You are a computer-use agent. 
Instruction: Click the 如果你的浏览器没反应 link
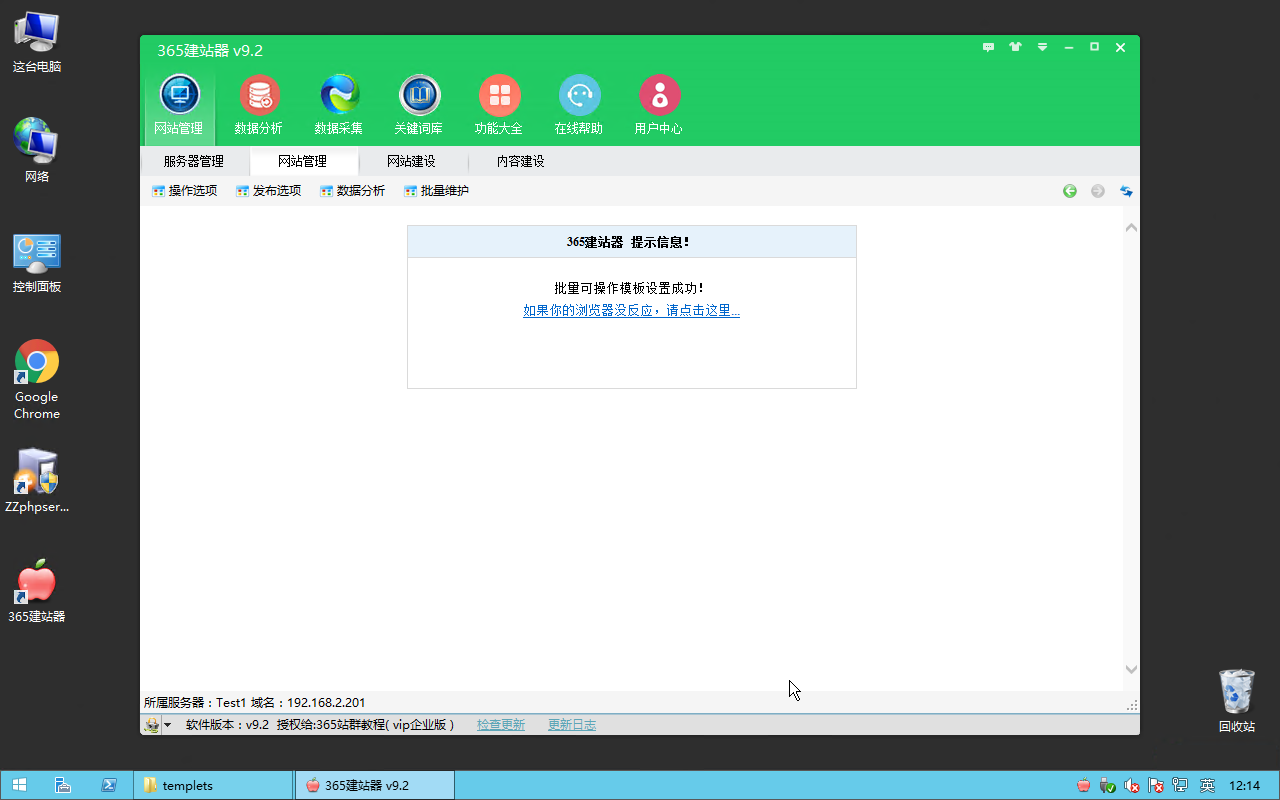click(x=631, y=311)
